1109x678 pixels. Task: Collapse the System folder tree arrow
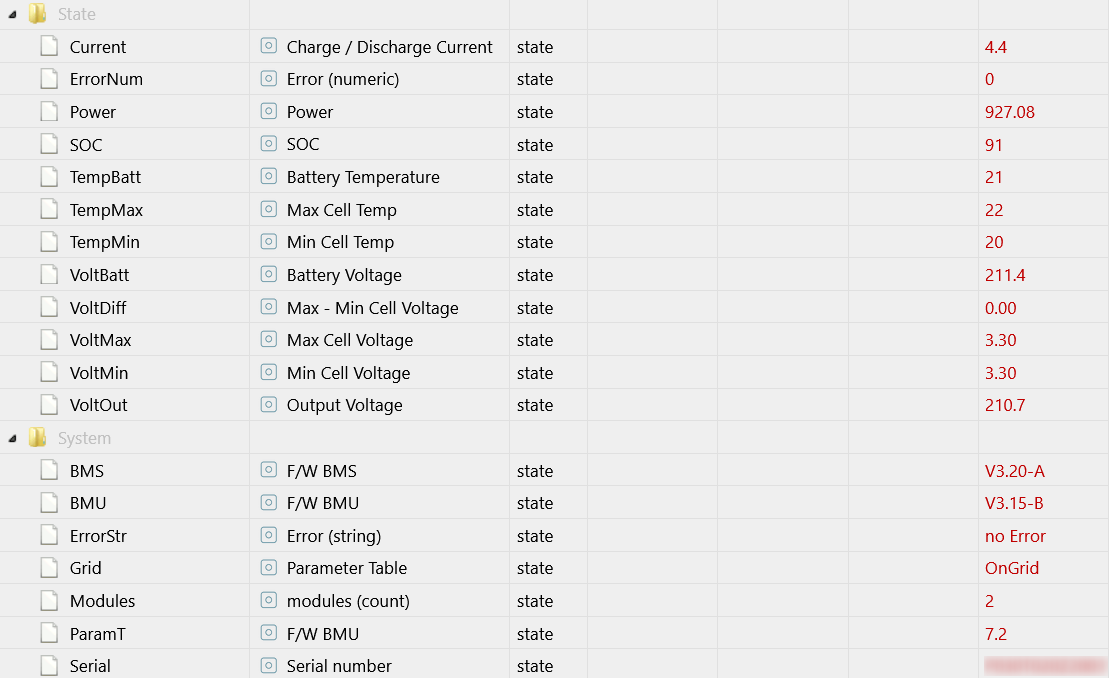(12, 438)
